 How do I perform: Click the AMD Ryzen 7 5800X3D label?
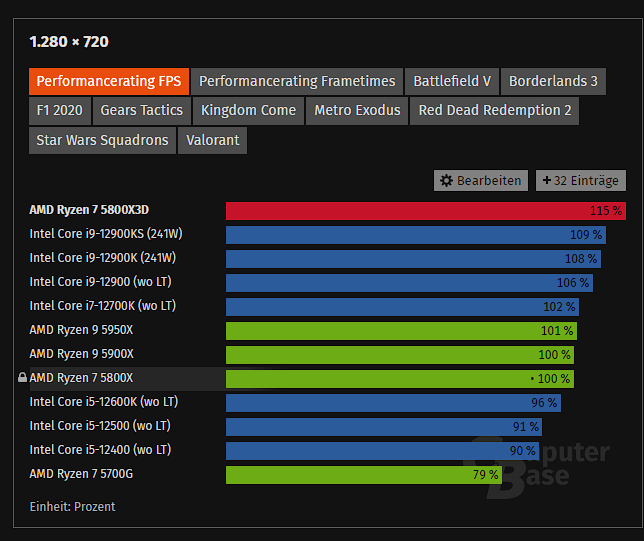[89, 210]
